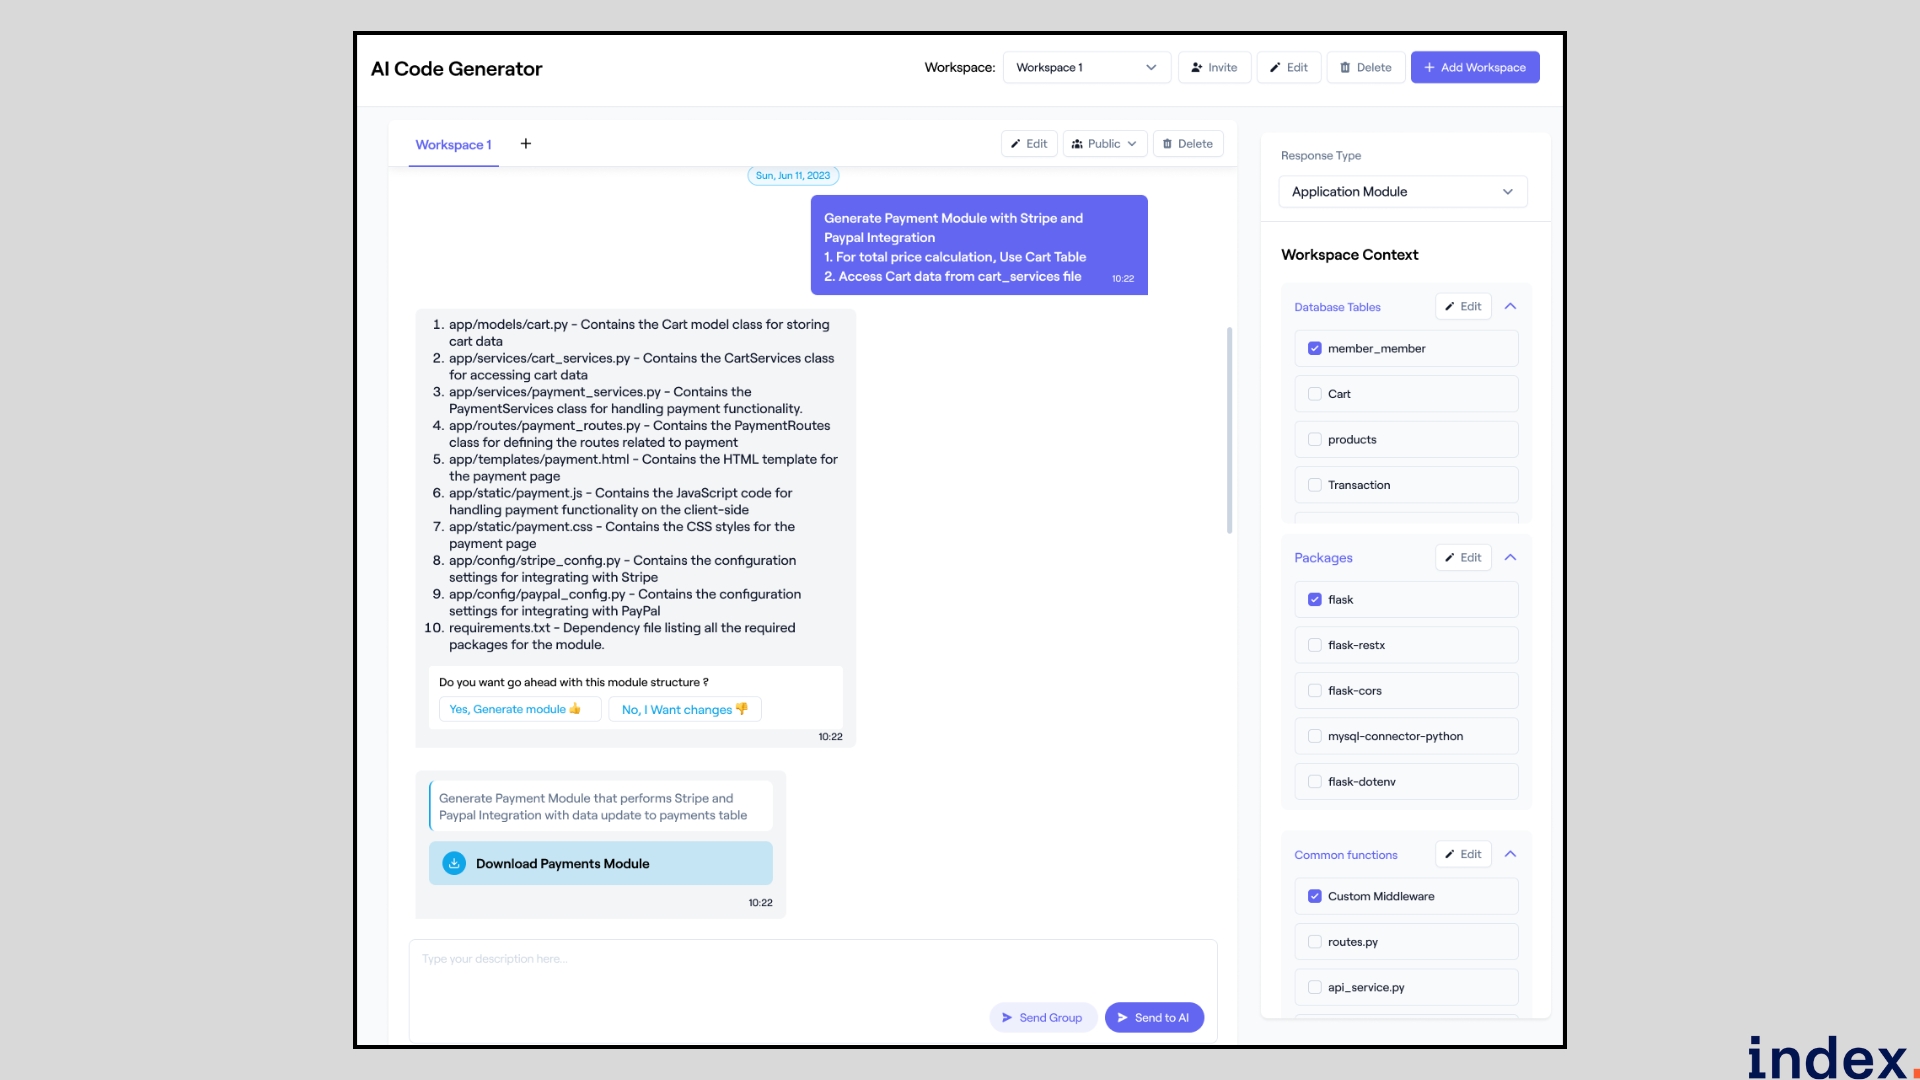Uncheck the member_member table checkbox
Viewport: 1920px width, 1080px height.
click(1315, 348)
